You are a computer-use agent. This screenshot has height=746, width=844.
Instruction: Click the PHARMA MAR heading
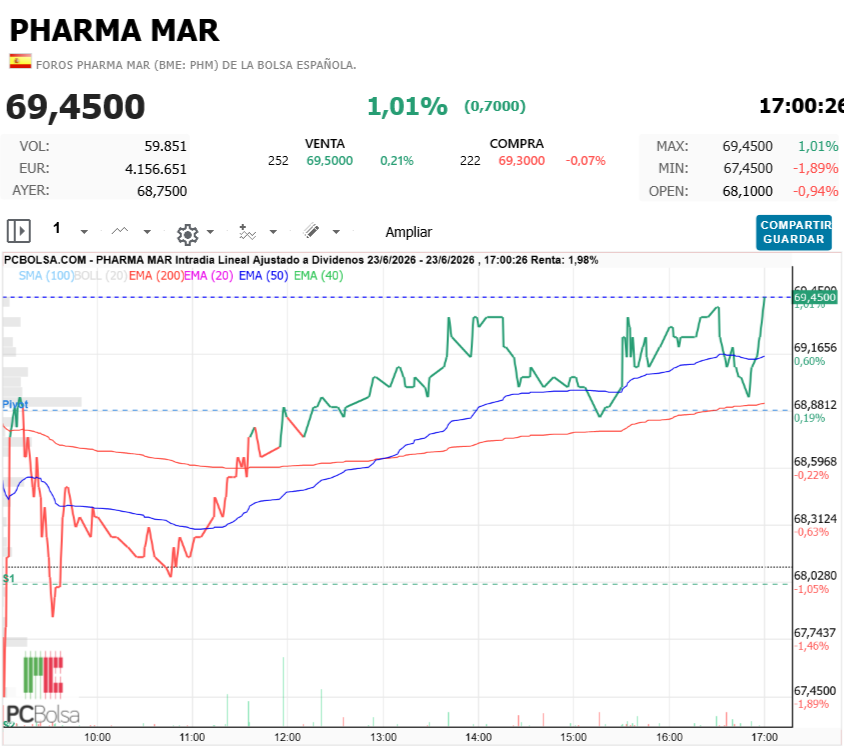click(x=115, y=30)
